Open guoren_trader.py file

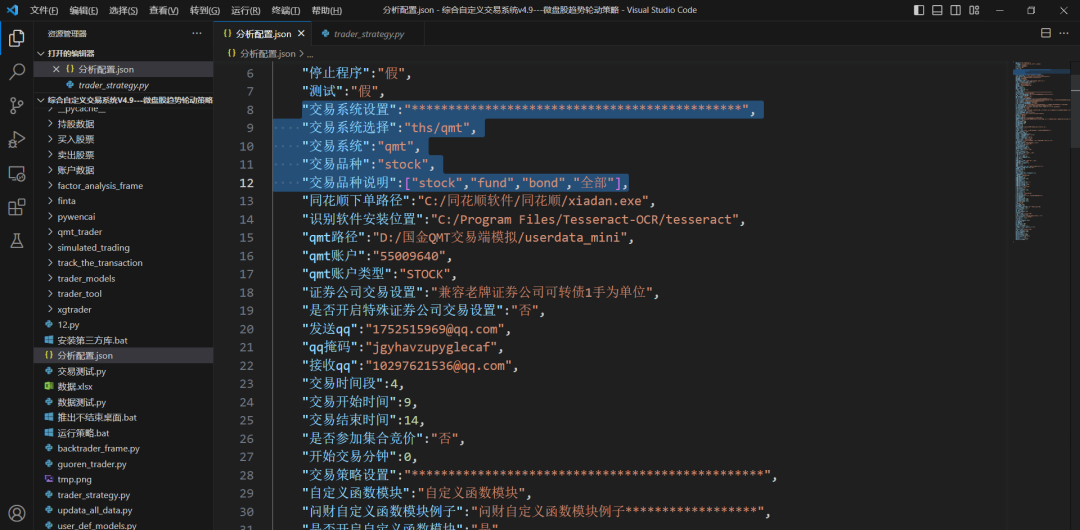pyautogui.click(x=92, y=464)
